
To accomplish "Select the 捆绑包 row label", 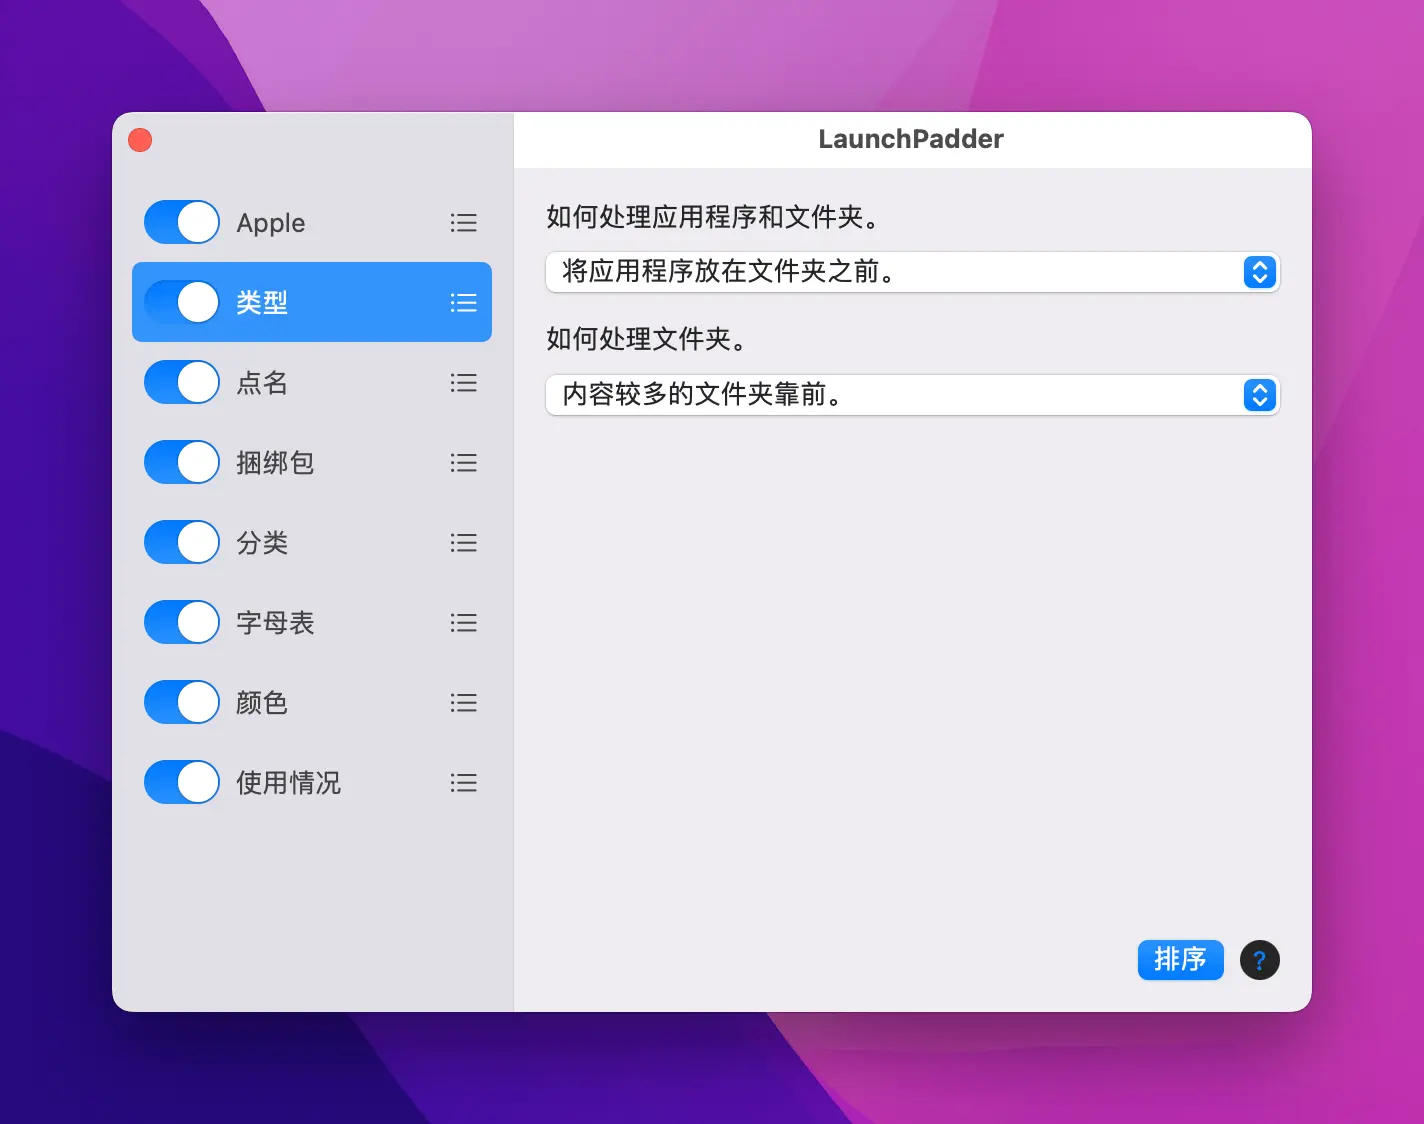I will click(275, 463).
